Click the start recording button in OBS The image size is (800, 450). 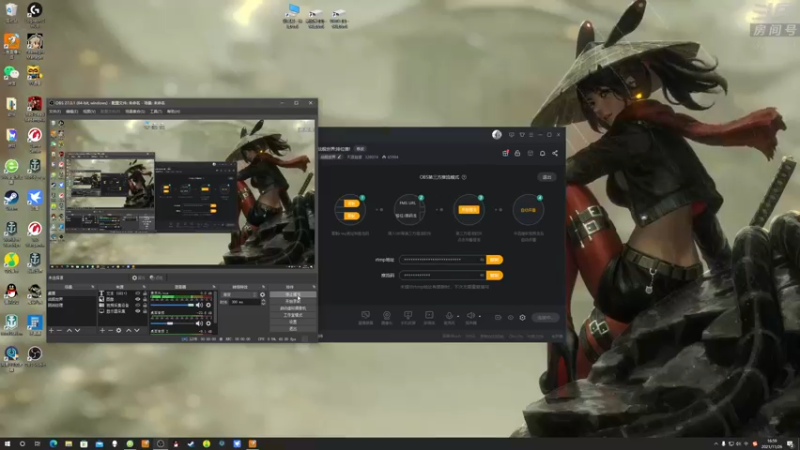(293, 301)
